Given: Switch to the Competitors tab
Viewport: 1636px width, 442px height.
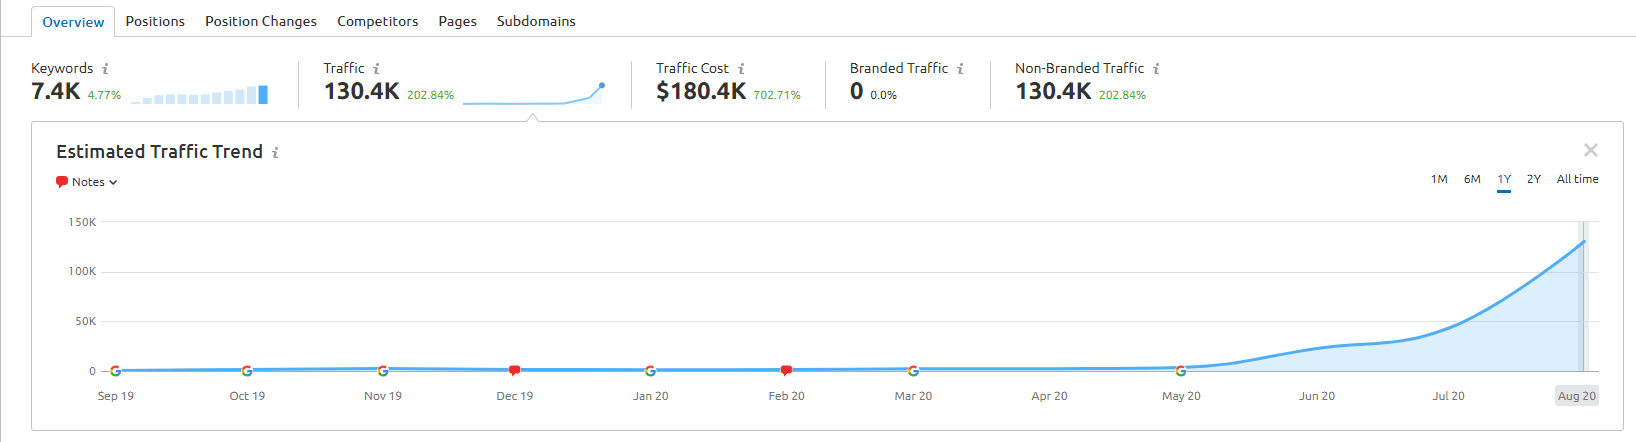Looking at the screenshot, I should tap(377, 21).
